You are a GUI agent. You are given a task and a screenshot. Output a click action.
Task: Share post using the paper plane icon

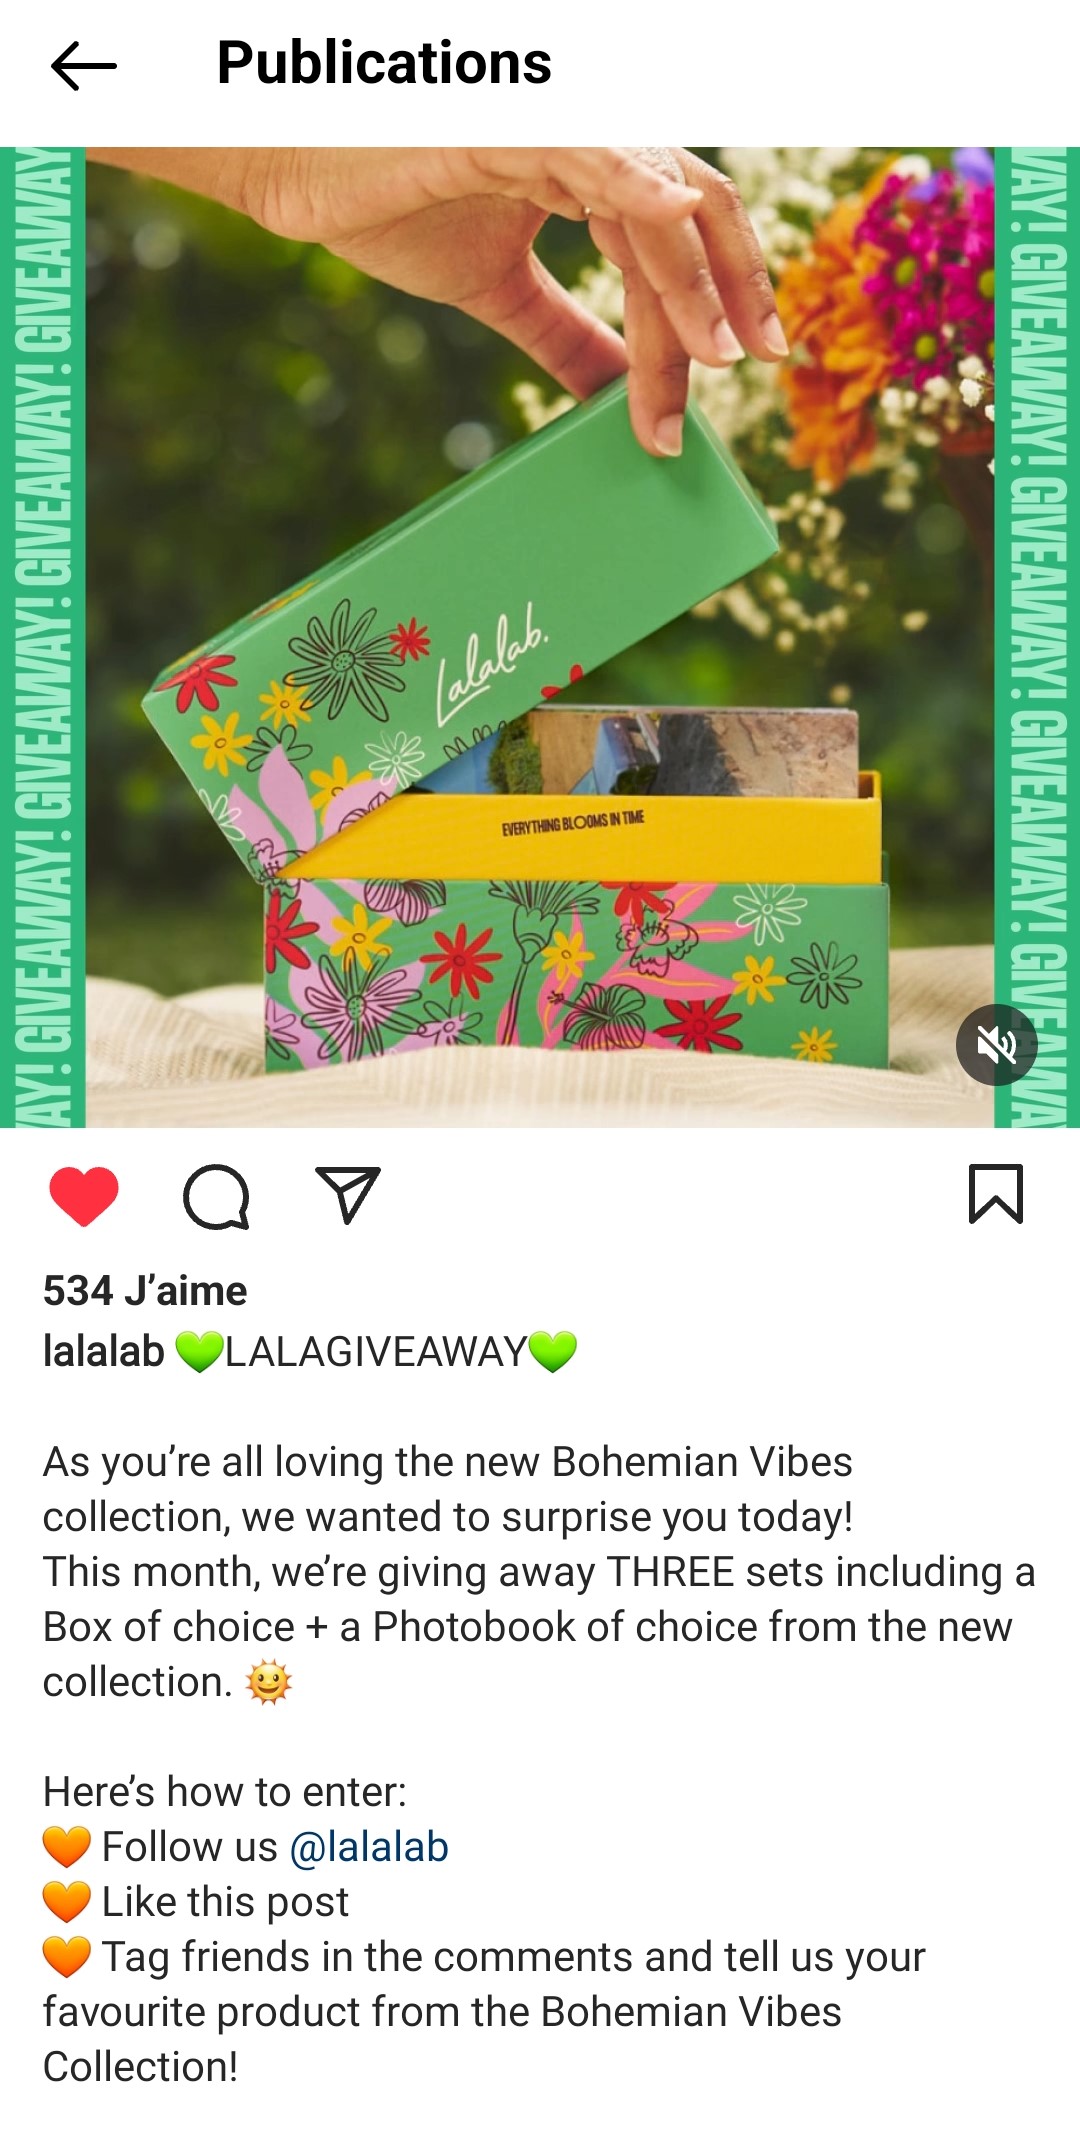click(x=348, y=1195)
